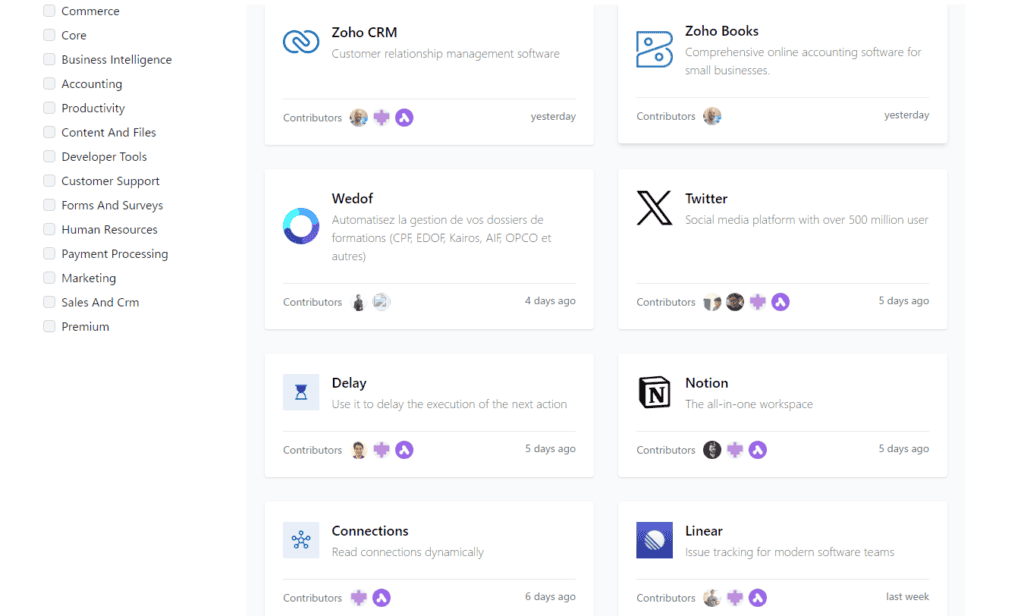The image size is (1024, 616).
Task: Click the Connections network node icon
Action: 301,540
